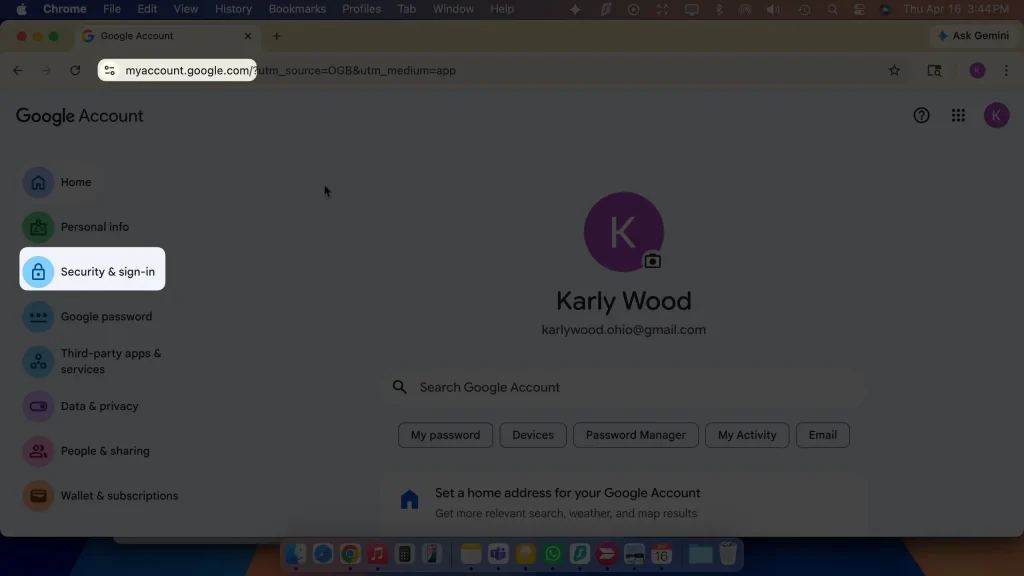1024x576 pixels.
Task: Open the Google apps grid
Action: 958,116
